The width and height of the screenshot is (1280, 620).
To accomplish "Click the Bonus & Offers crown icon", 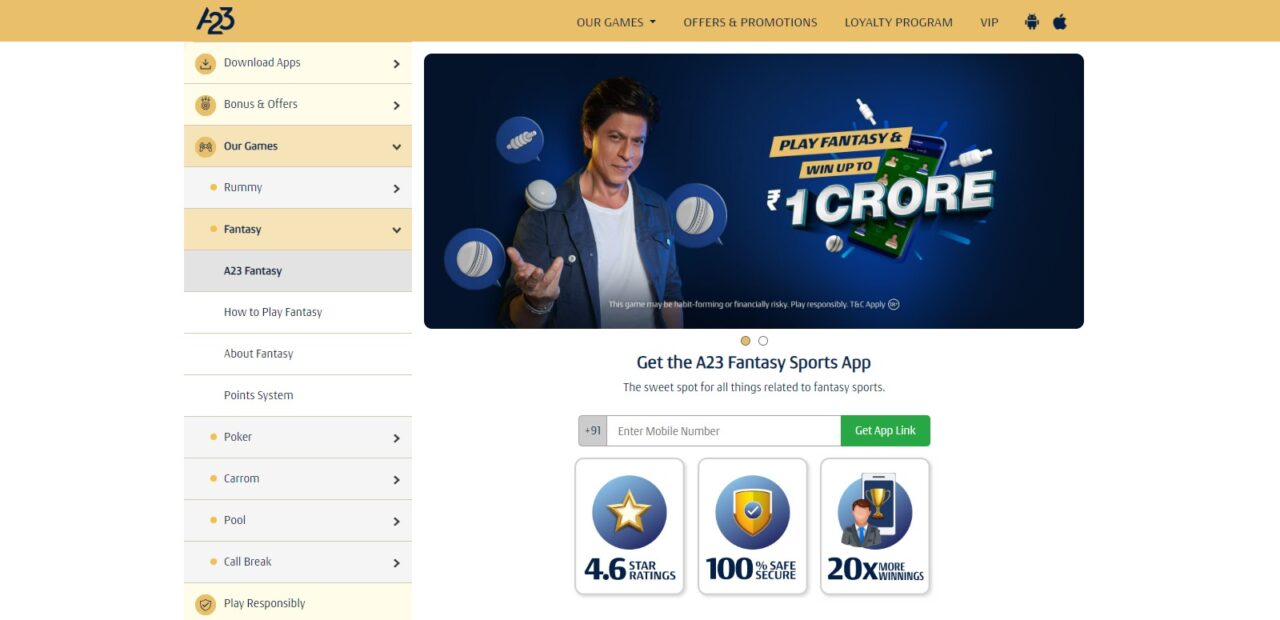I will coord(205,105).
